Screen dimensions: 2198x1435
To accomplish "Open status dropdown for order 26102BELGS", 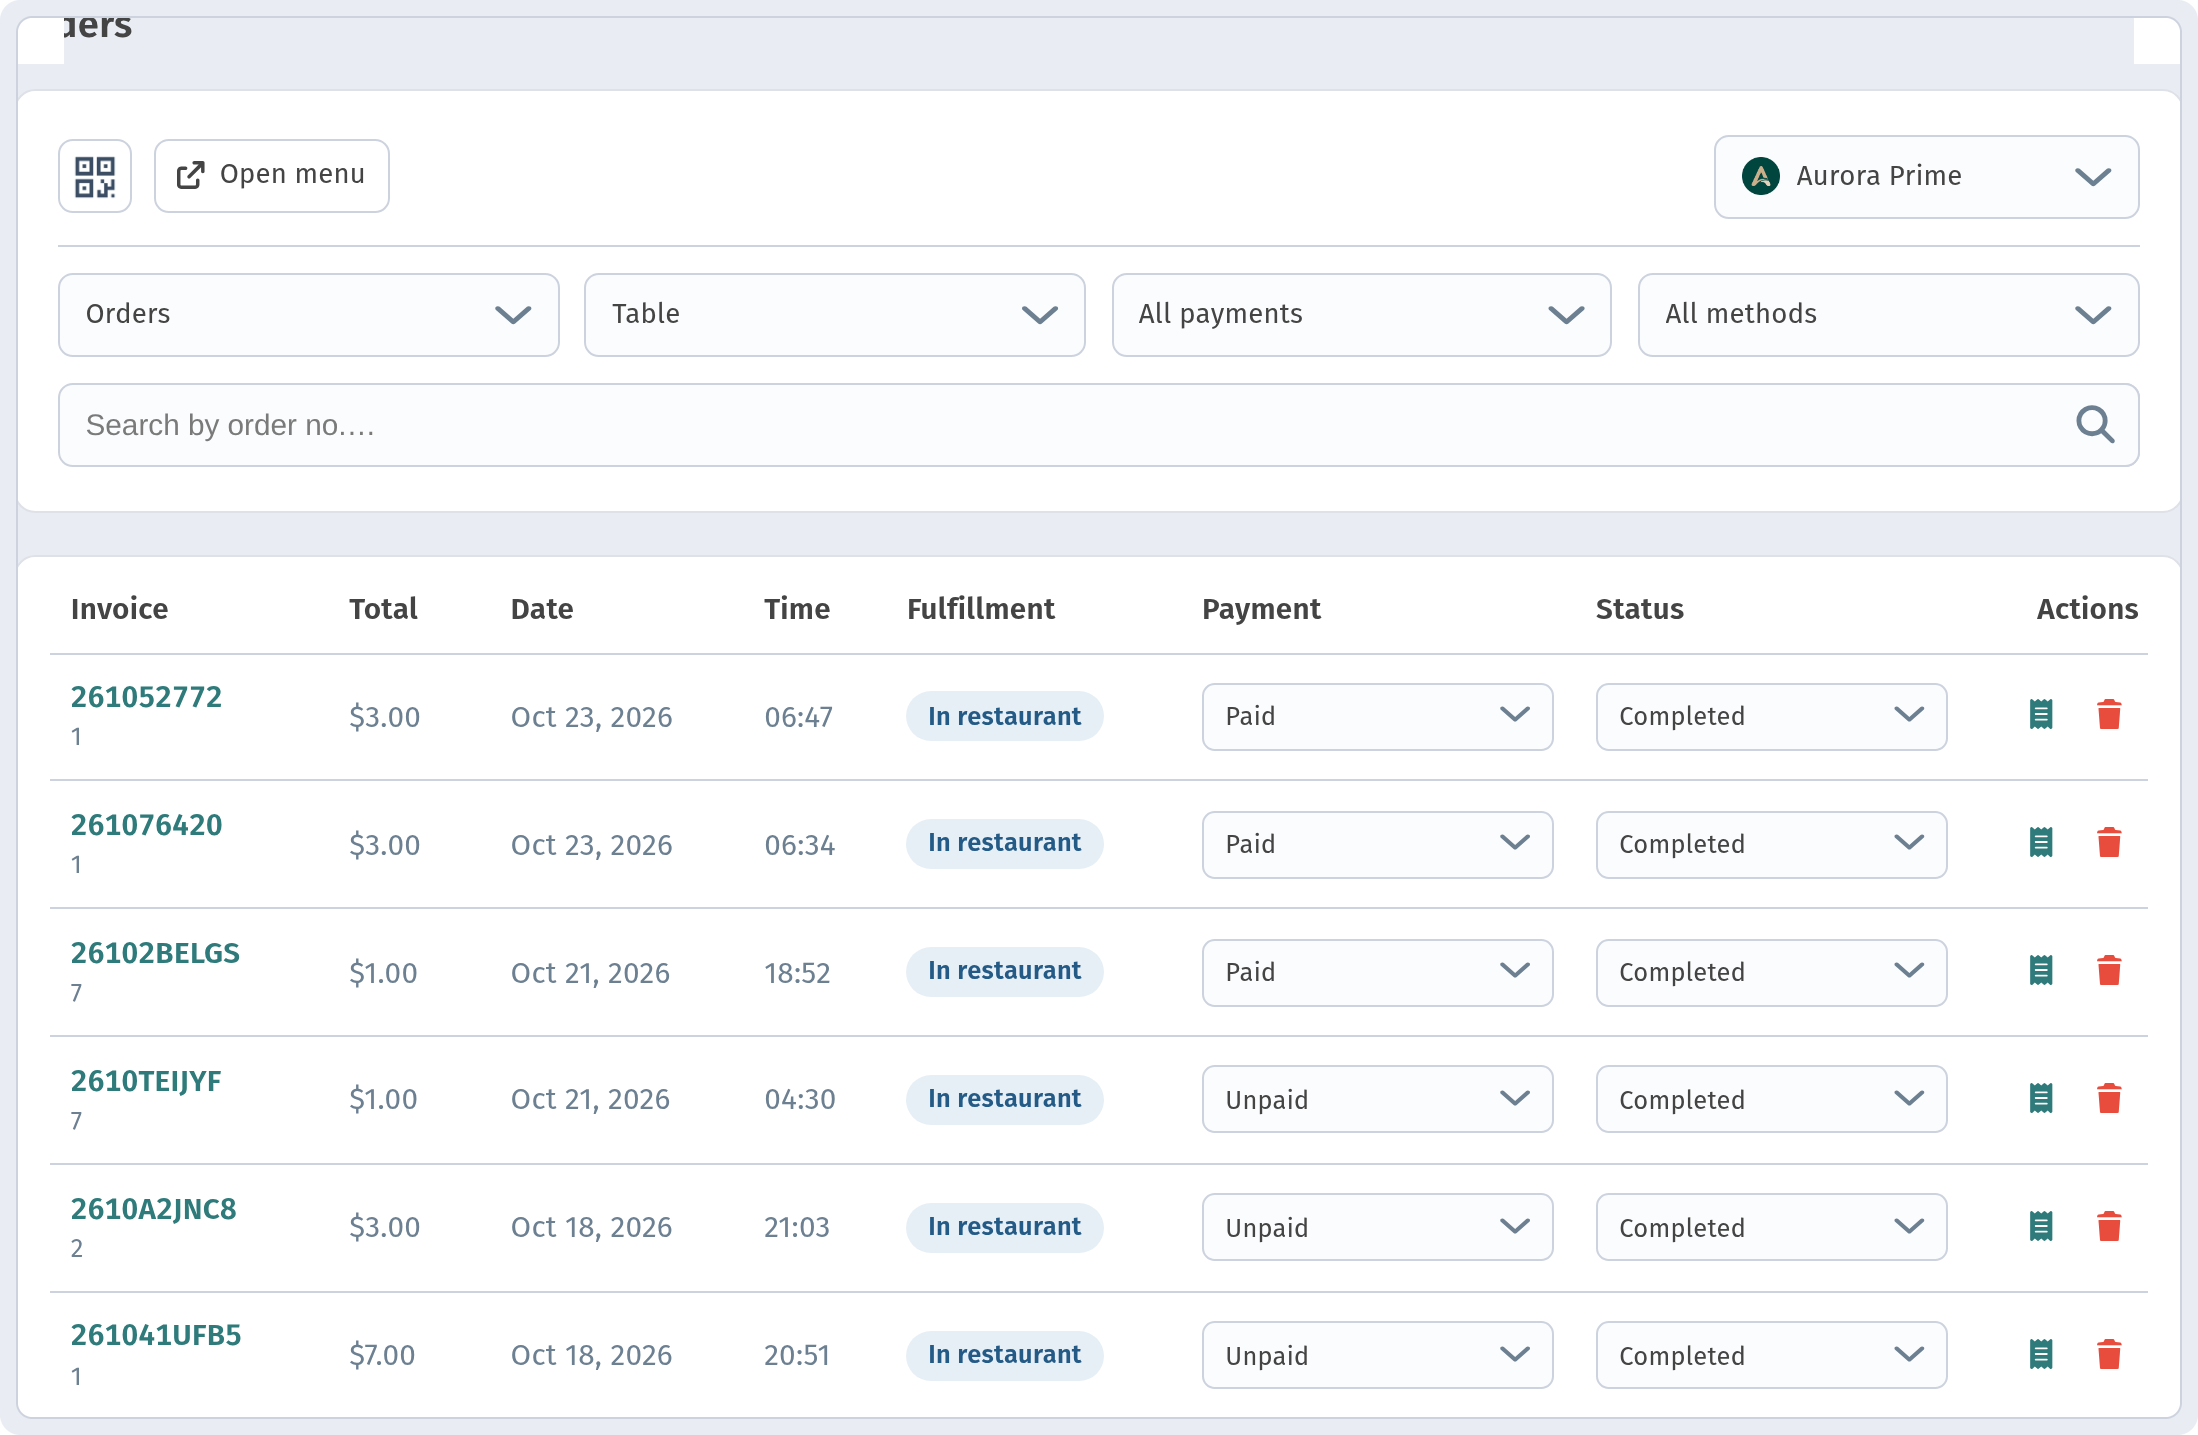I will (1771, 973).
